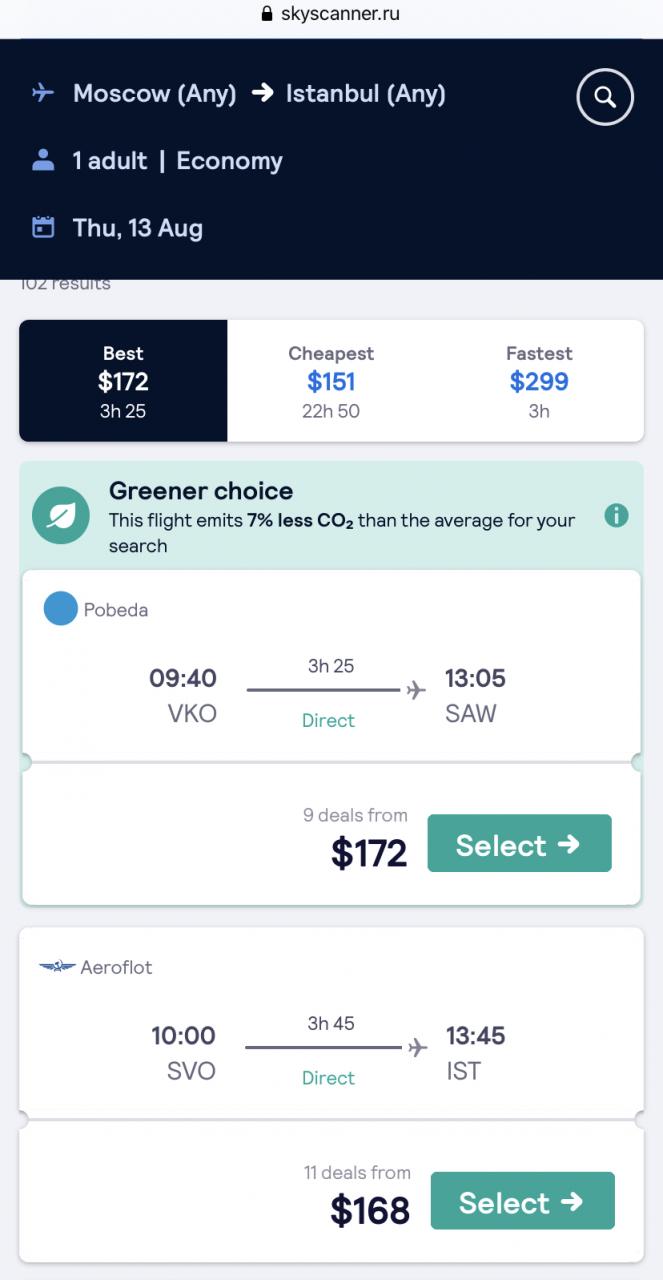This screenshot has width=663, height=1280.
Task: Switch to the Fastest $299 tab
Action: [x=539, y=381]
